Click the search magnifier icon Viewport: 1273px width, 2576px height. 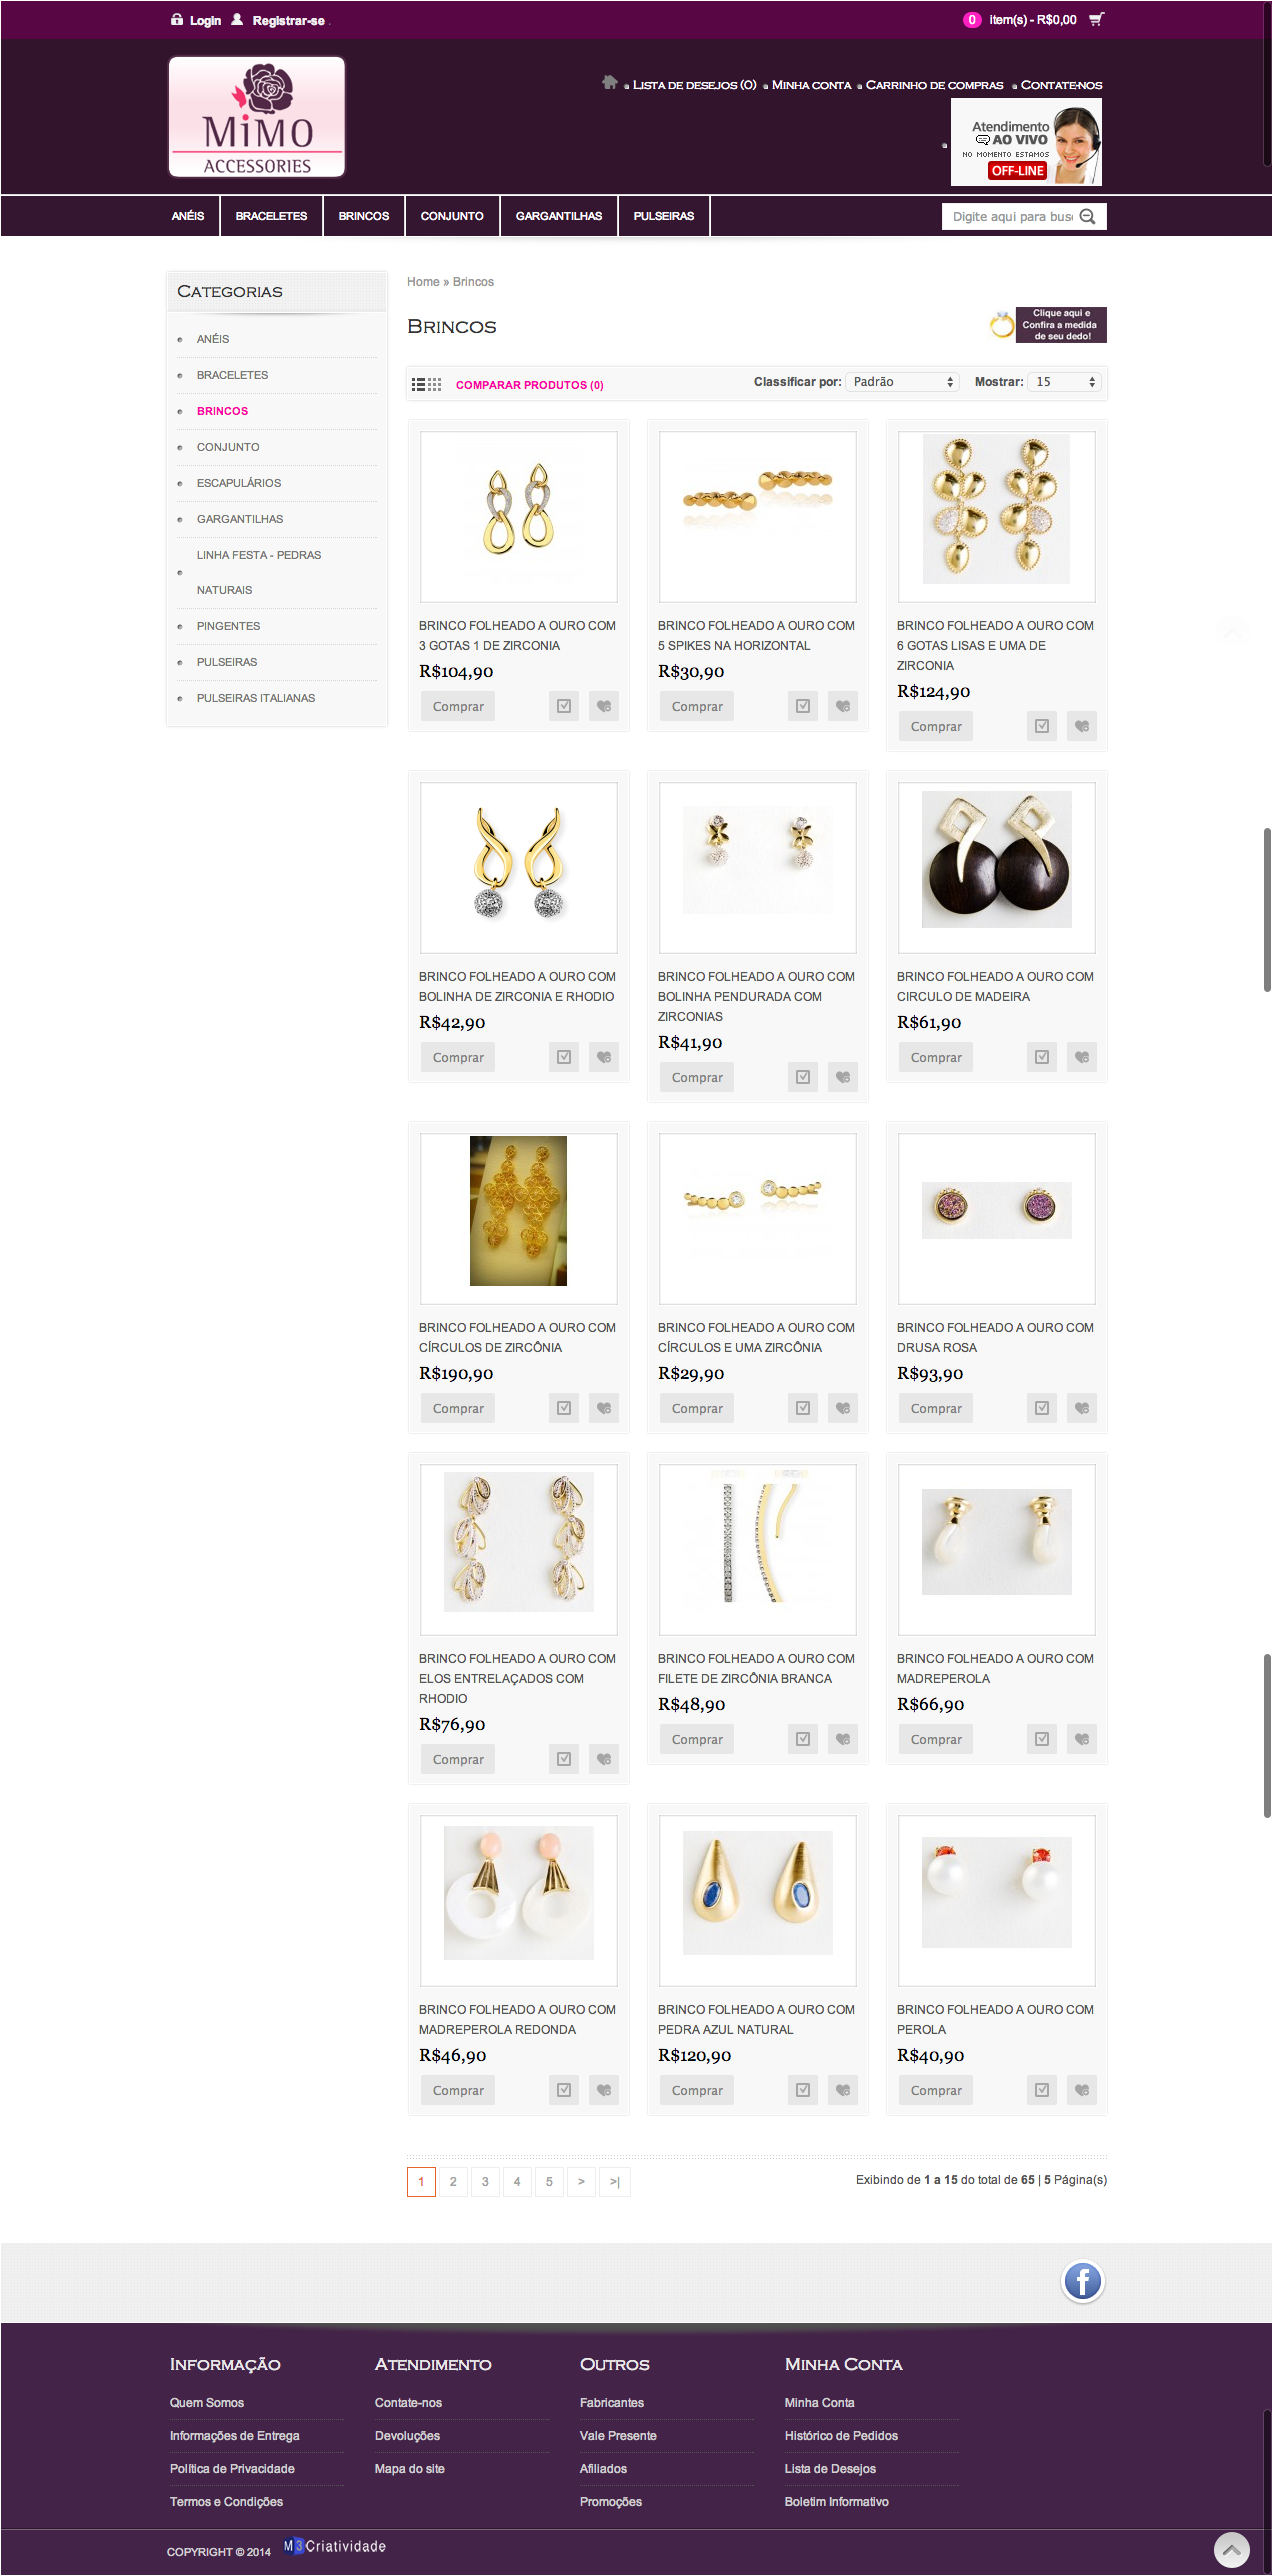1088,216
